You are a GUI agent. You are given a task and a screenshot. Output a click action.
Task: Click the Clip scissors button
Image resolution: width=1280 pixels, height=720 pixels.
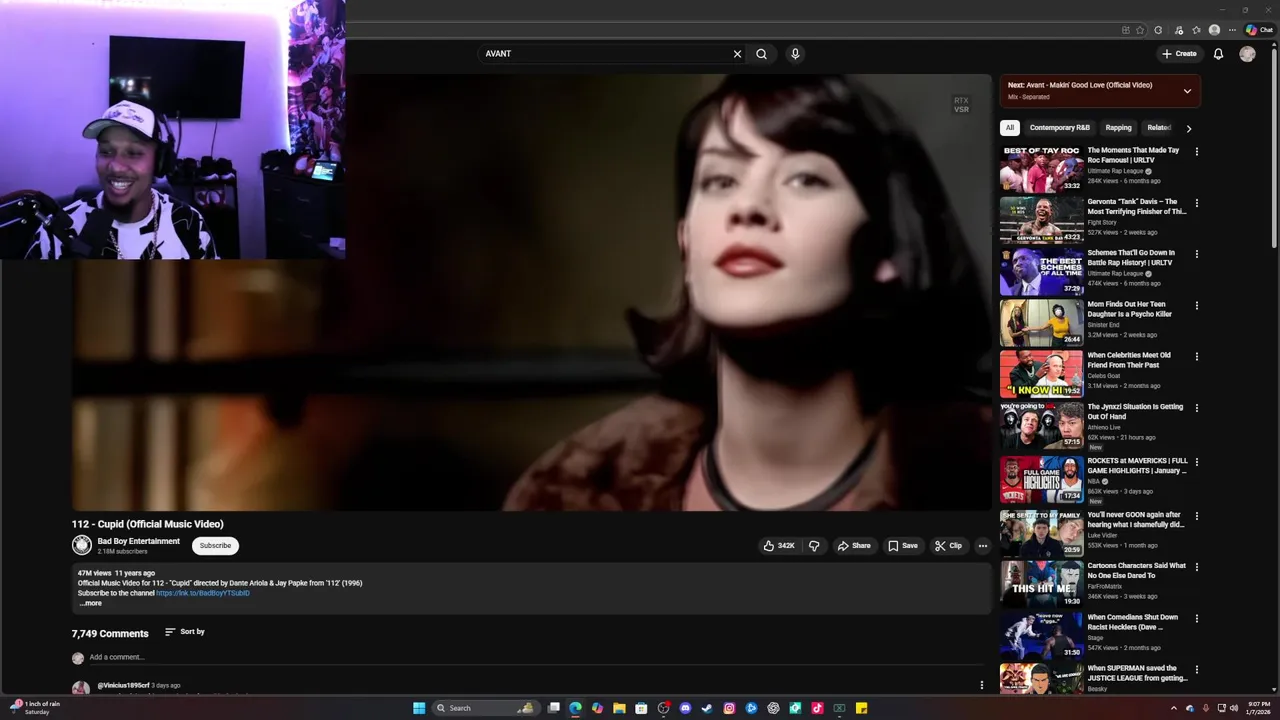point(948,546)
